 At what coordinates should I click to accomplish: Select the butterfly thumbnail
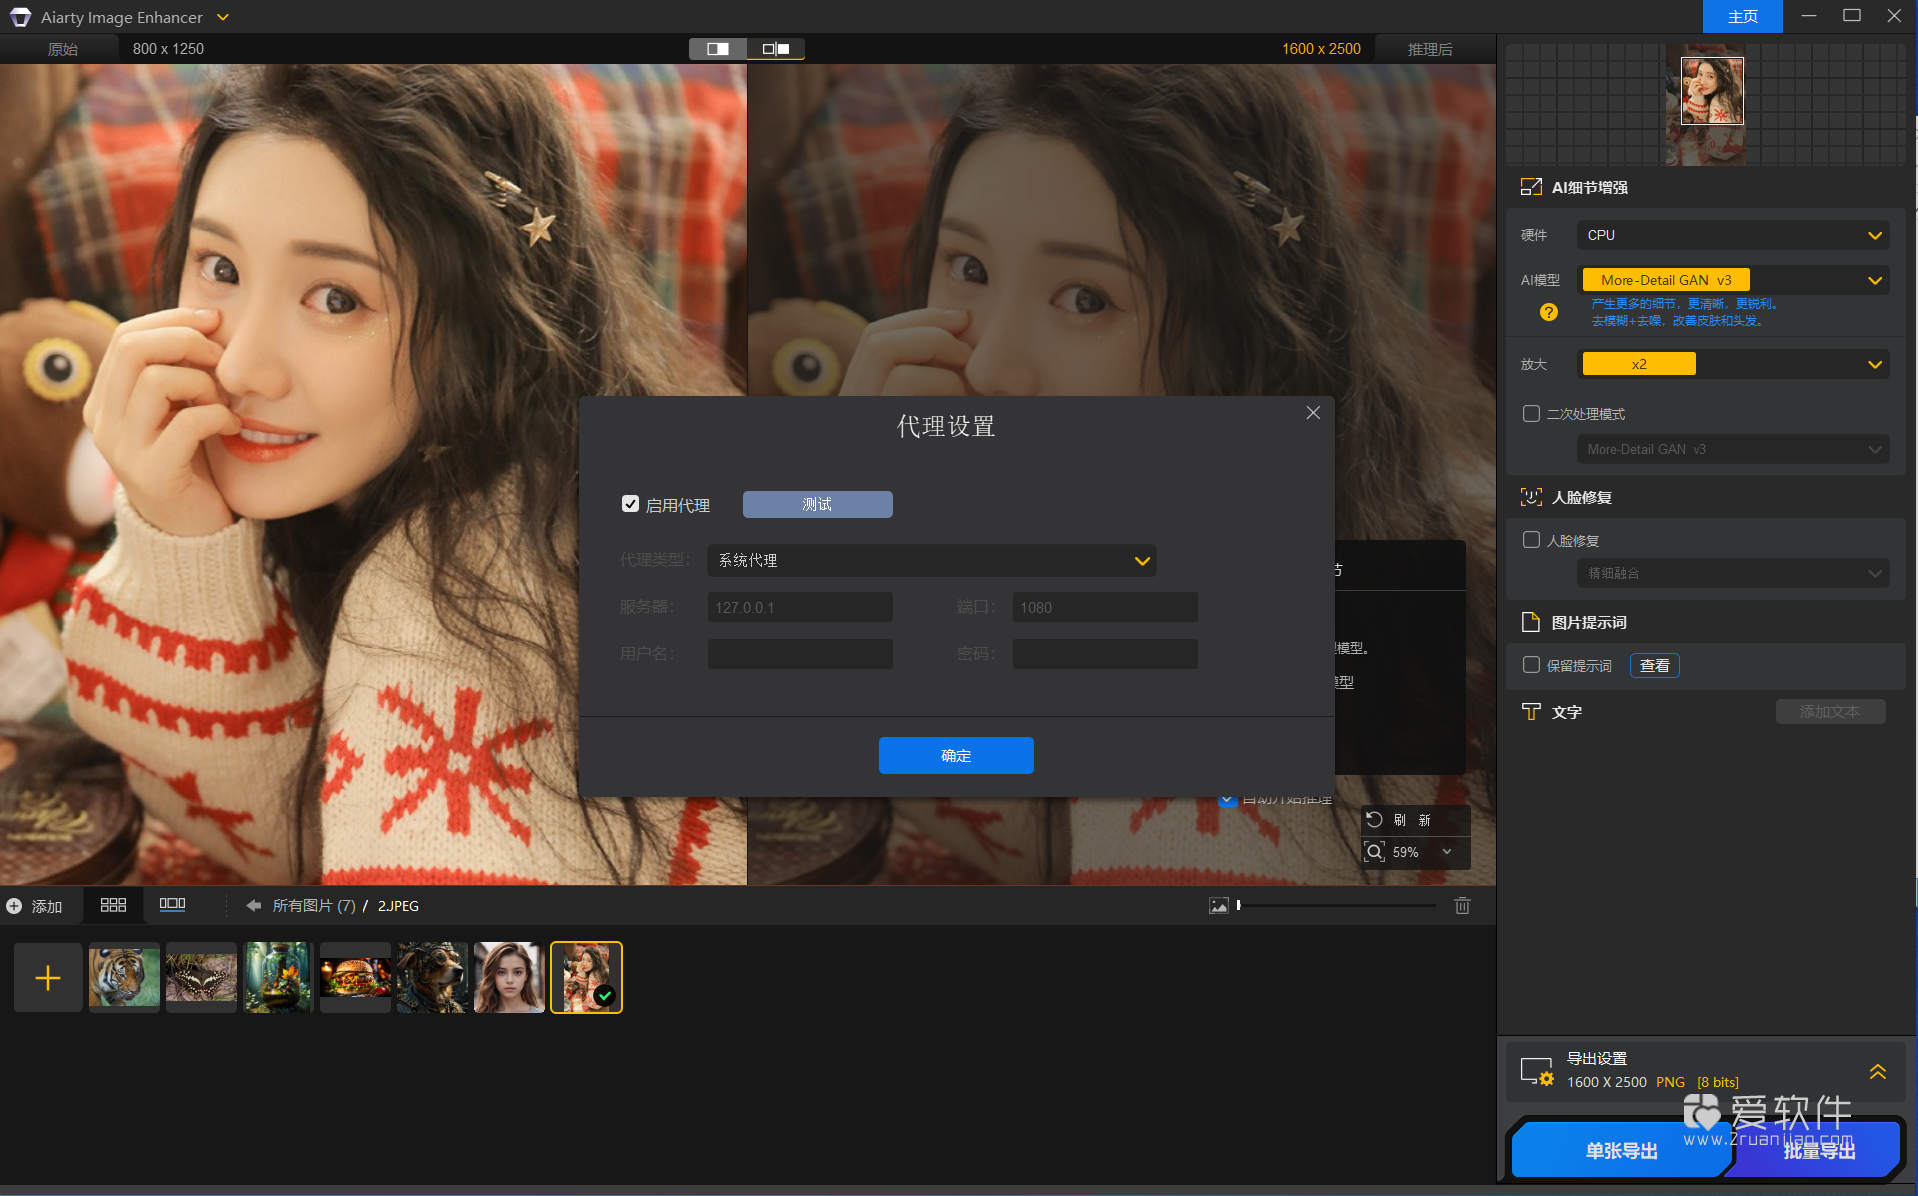pyautogui.click(x=201, y=978)
